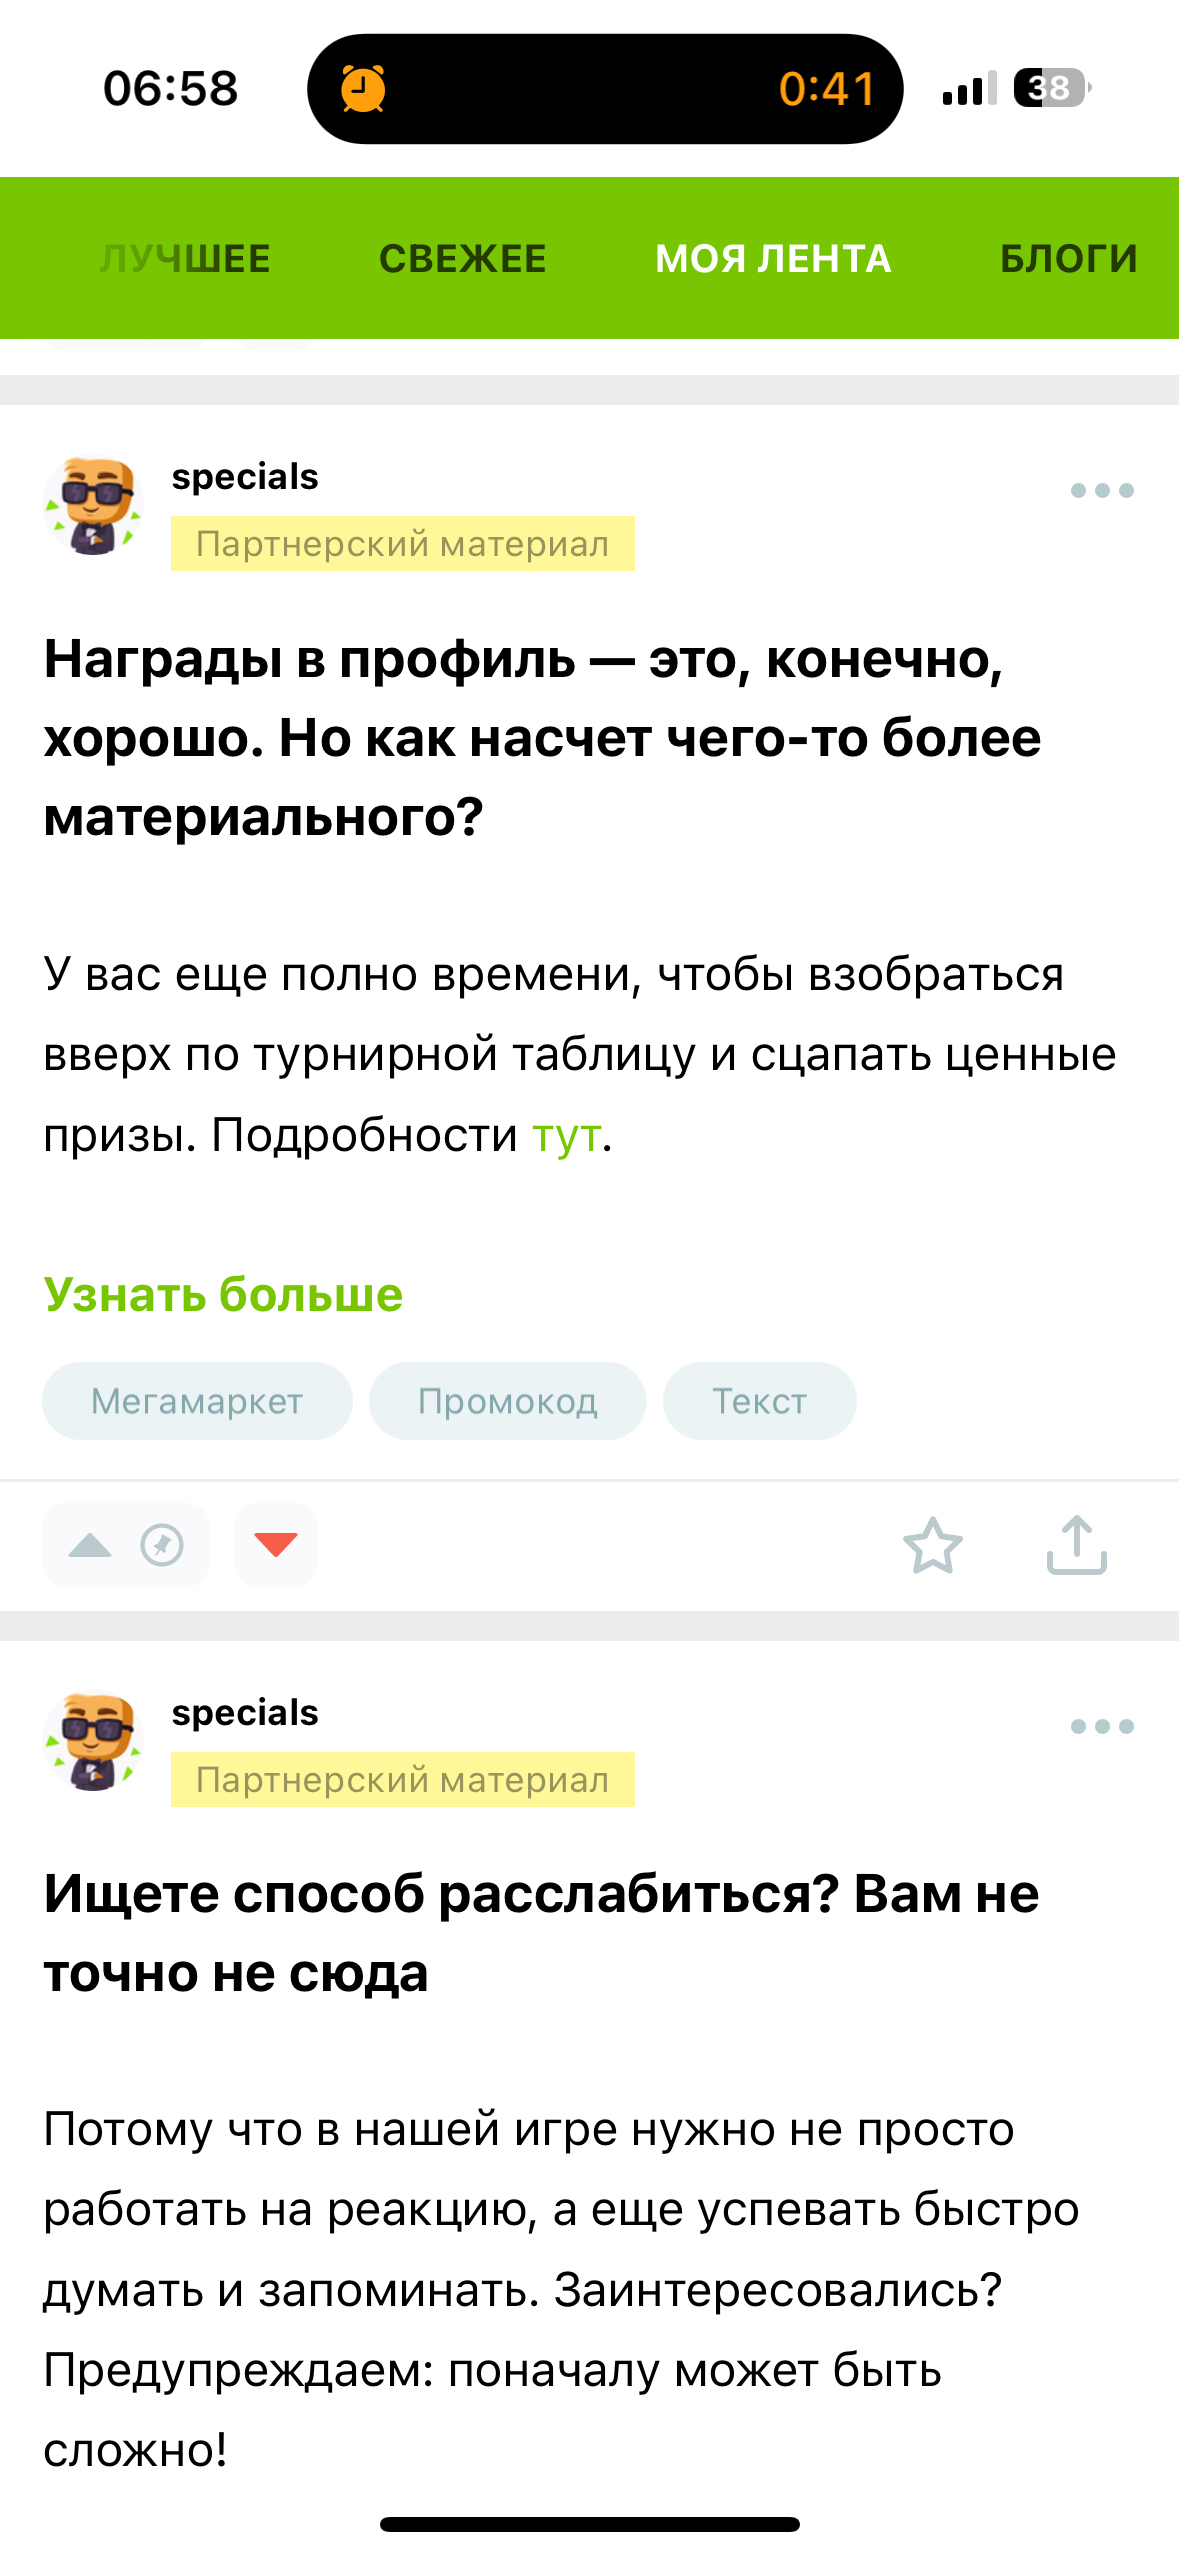Click the Узнать больше link
Viewport: 1179px width, 2556px height.
(223, 1295)
